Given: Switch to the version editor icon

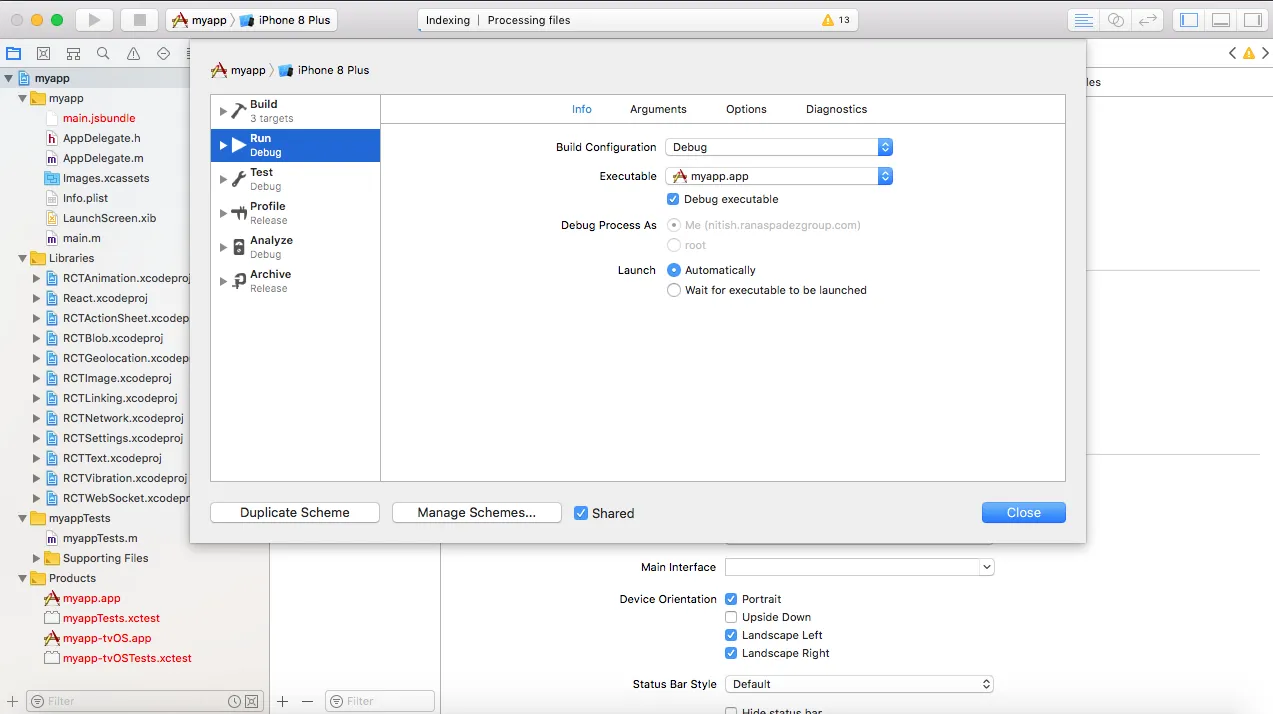Looking at the screenshot, I should (1149, 20).
